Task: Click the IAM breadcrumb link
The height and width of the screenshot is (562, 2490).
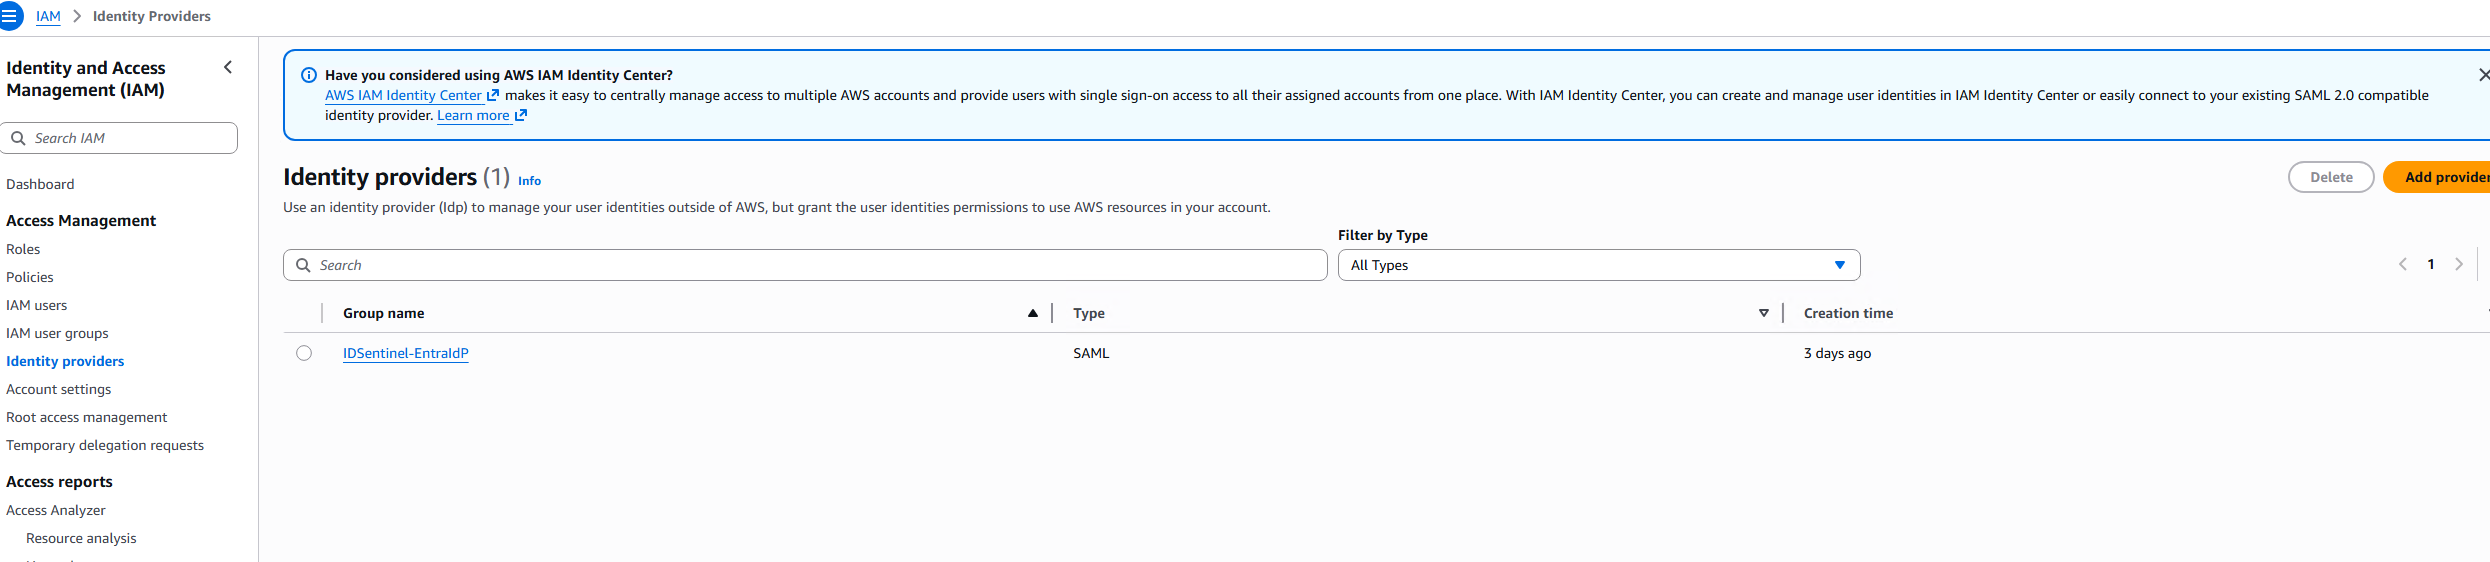Action: [48, 16]
